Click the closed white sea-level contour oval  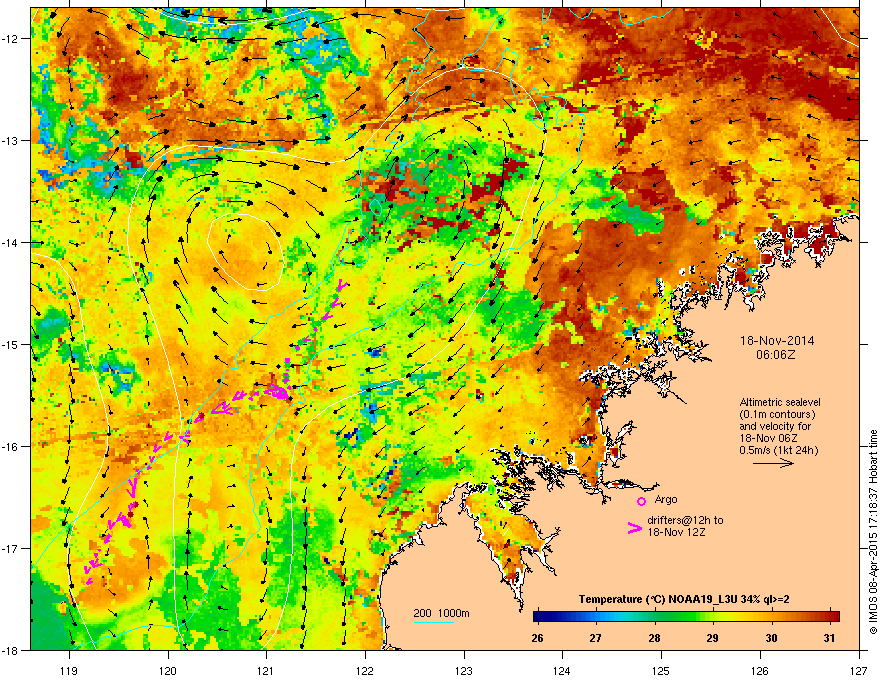tap(245, 252)
